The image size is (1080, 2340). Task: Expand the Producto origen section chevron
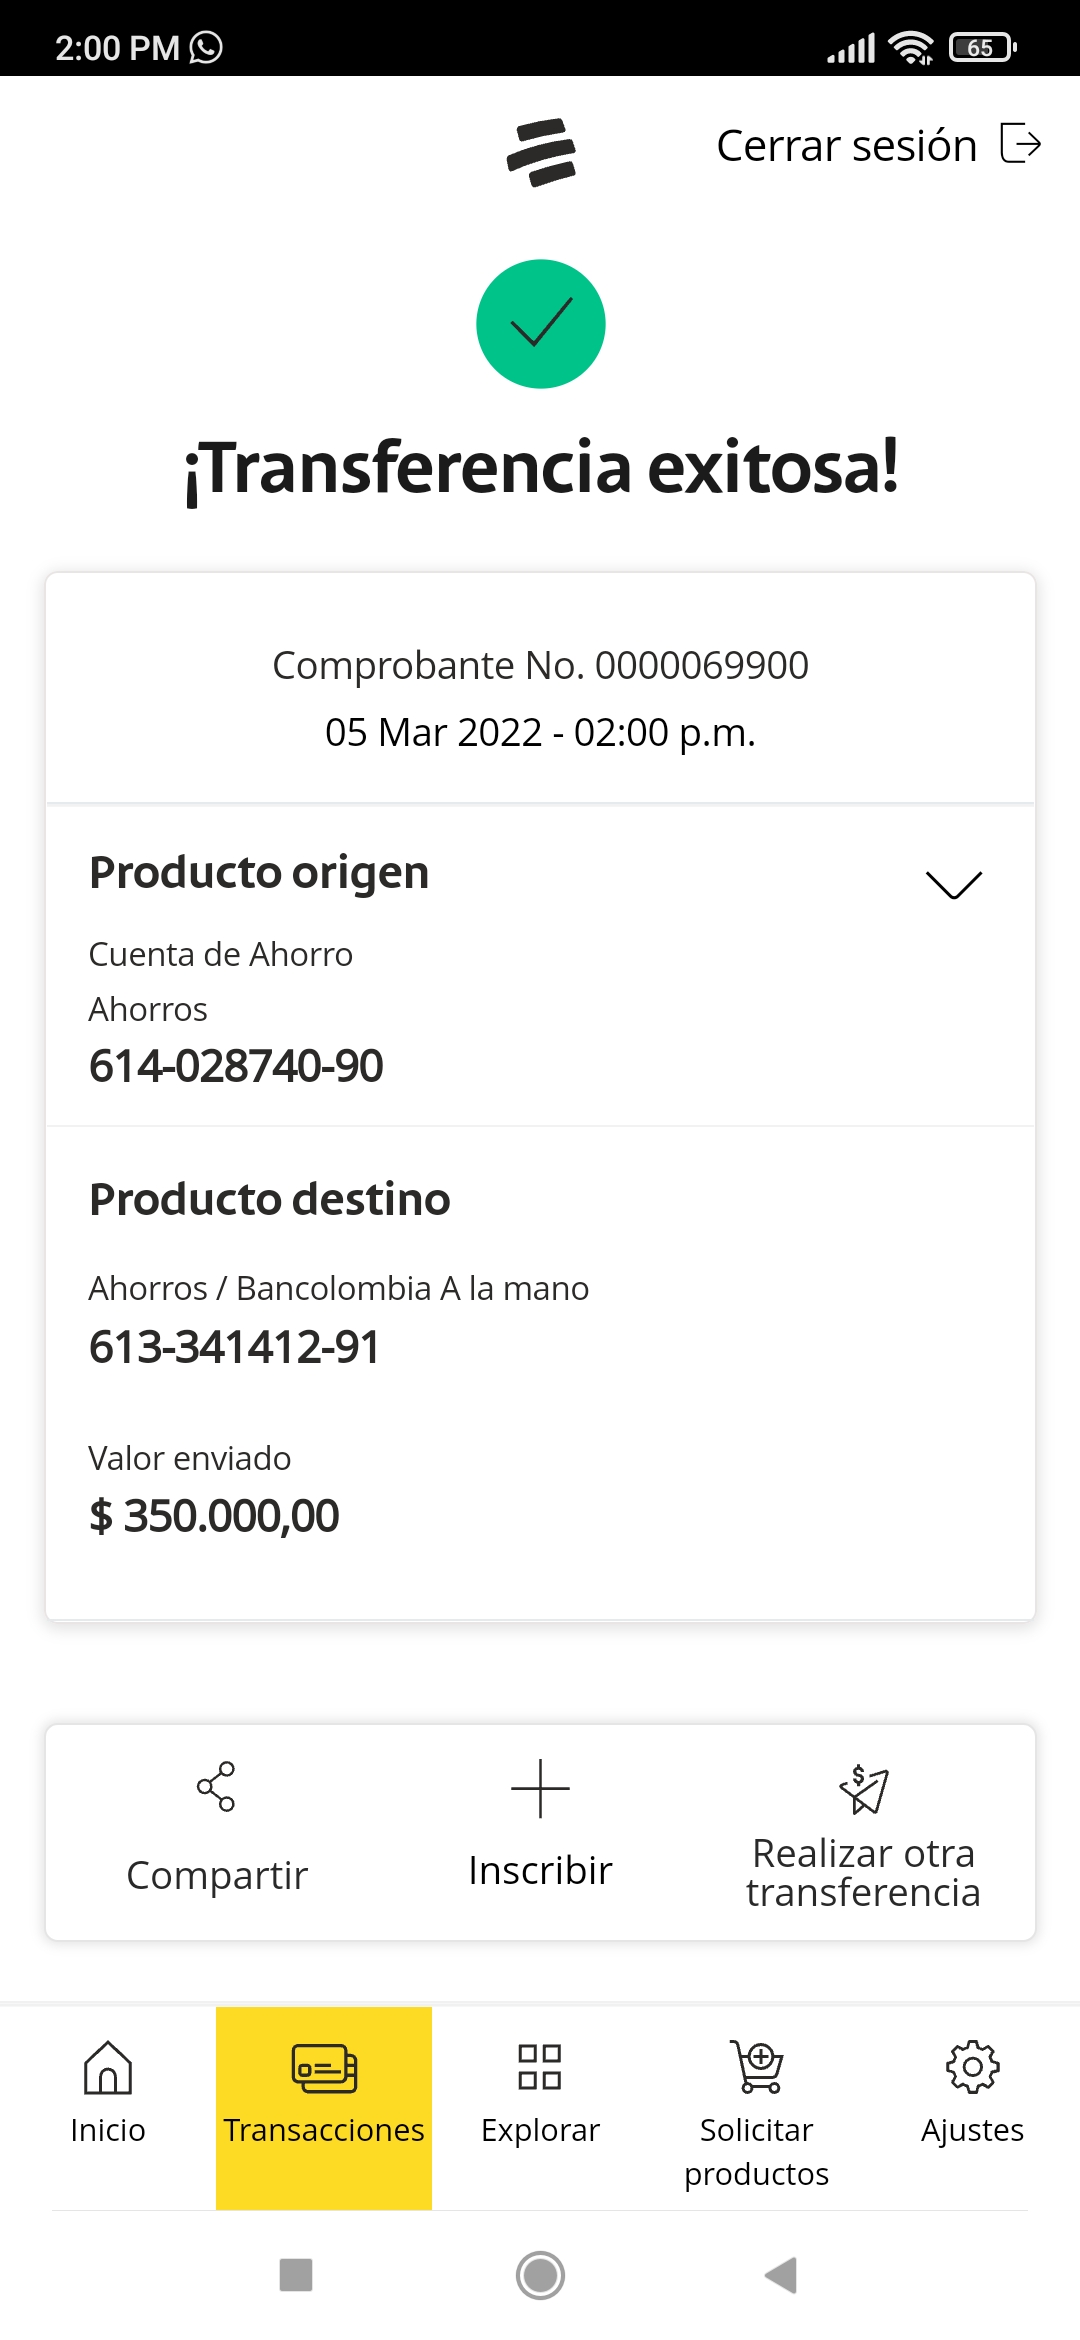click(953, 884)
